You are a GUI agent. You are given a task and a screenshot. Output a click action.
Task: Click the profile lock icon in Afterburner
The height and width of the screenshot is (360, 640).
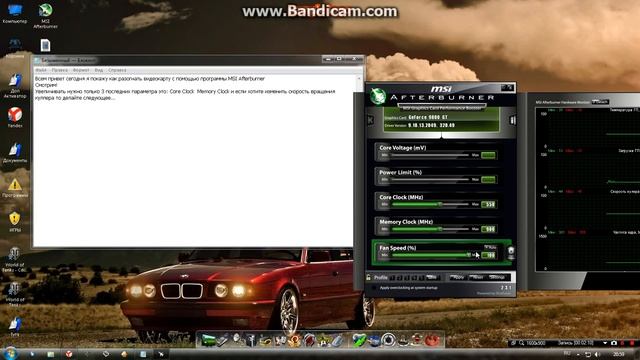click(x=369, y=277)
